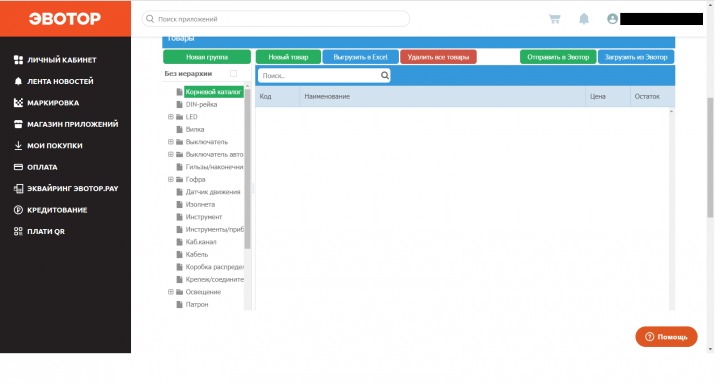Click the category tree scrollbar
The image size is (720, 384).
248,168
